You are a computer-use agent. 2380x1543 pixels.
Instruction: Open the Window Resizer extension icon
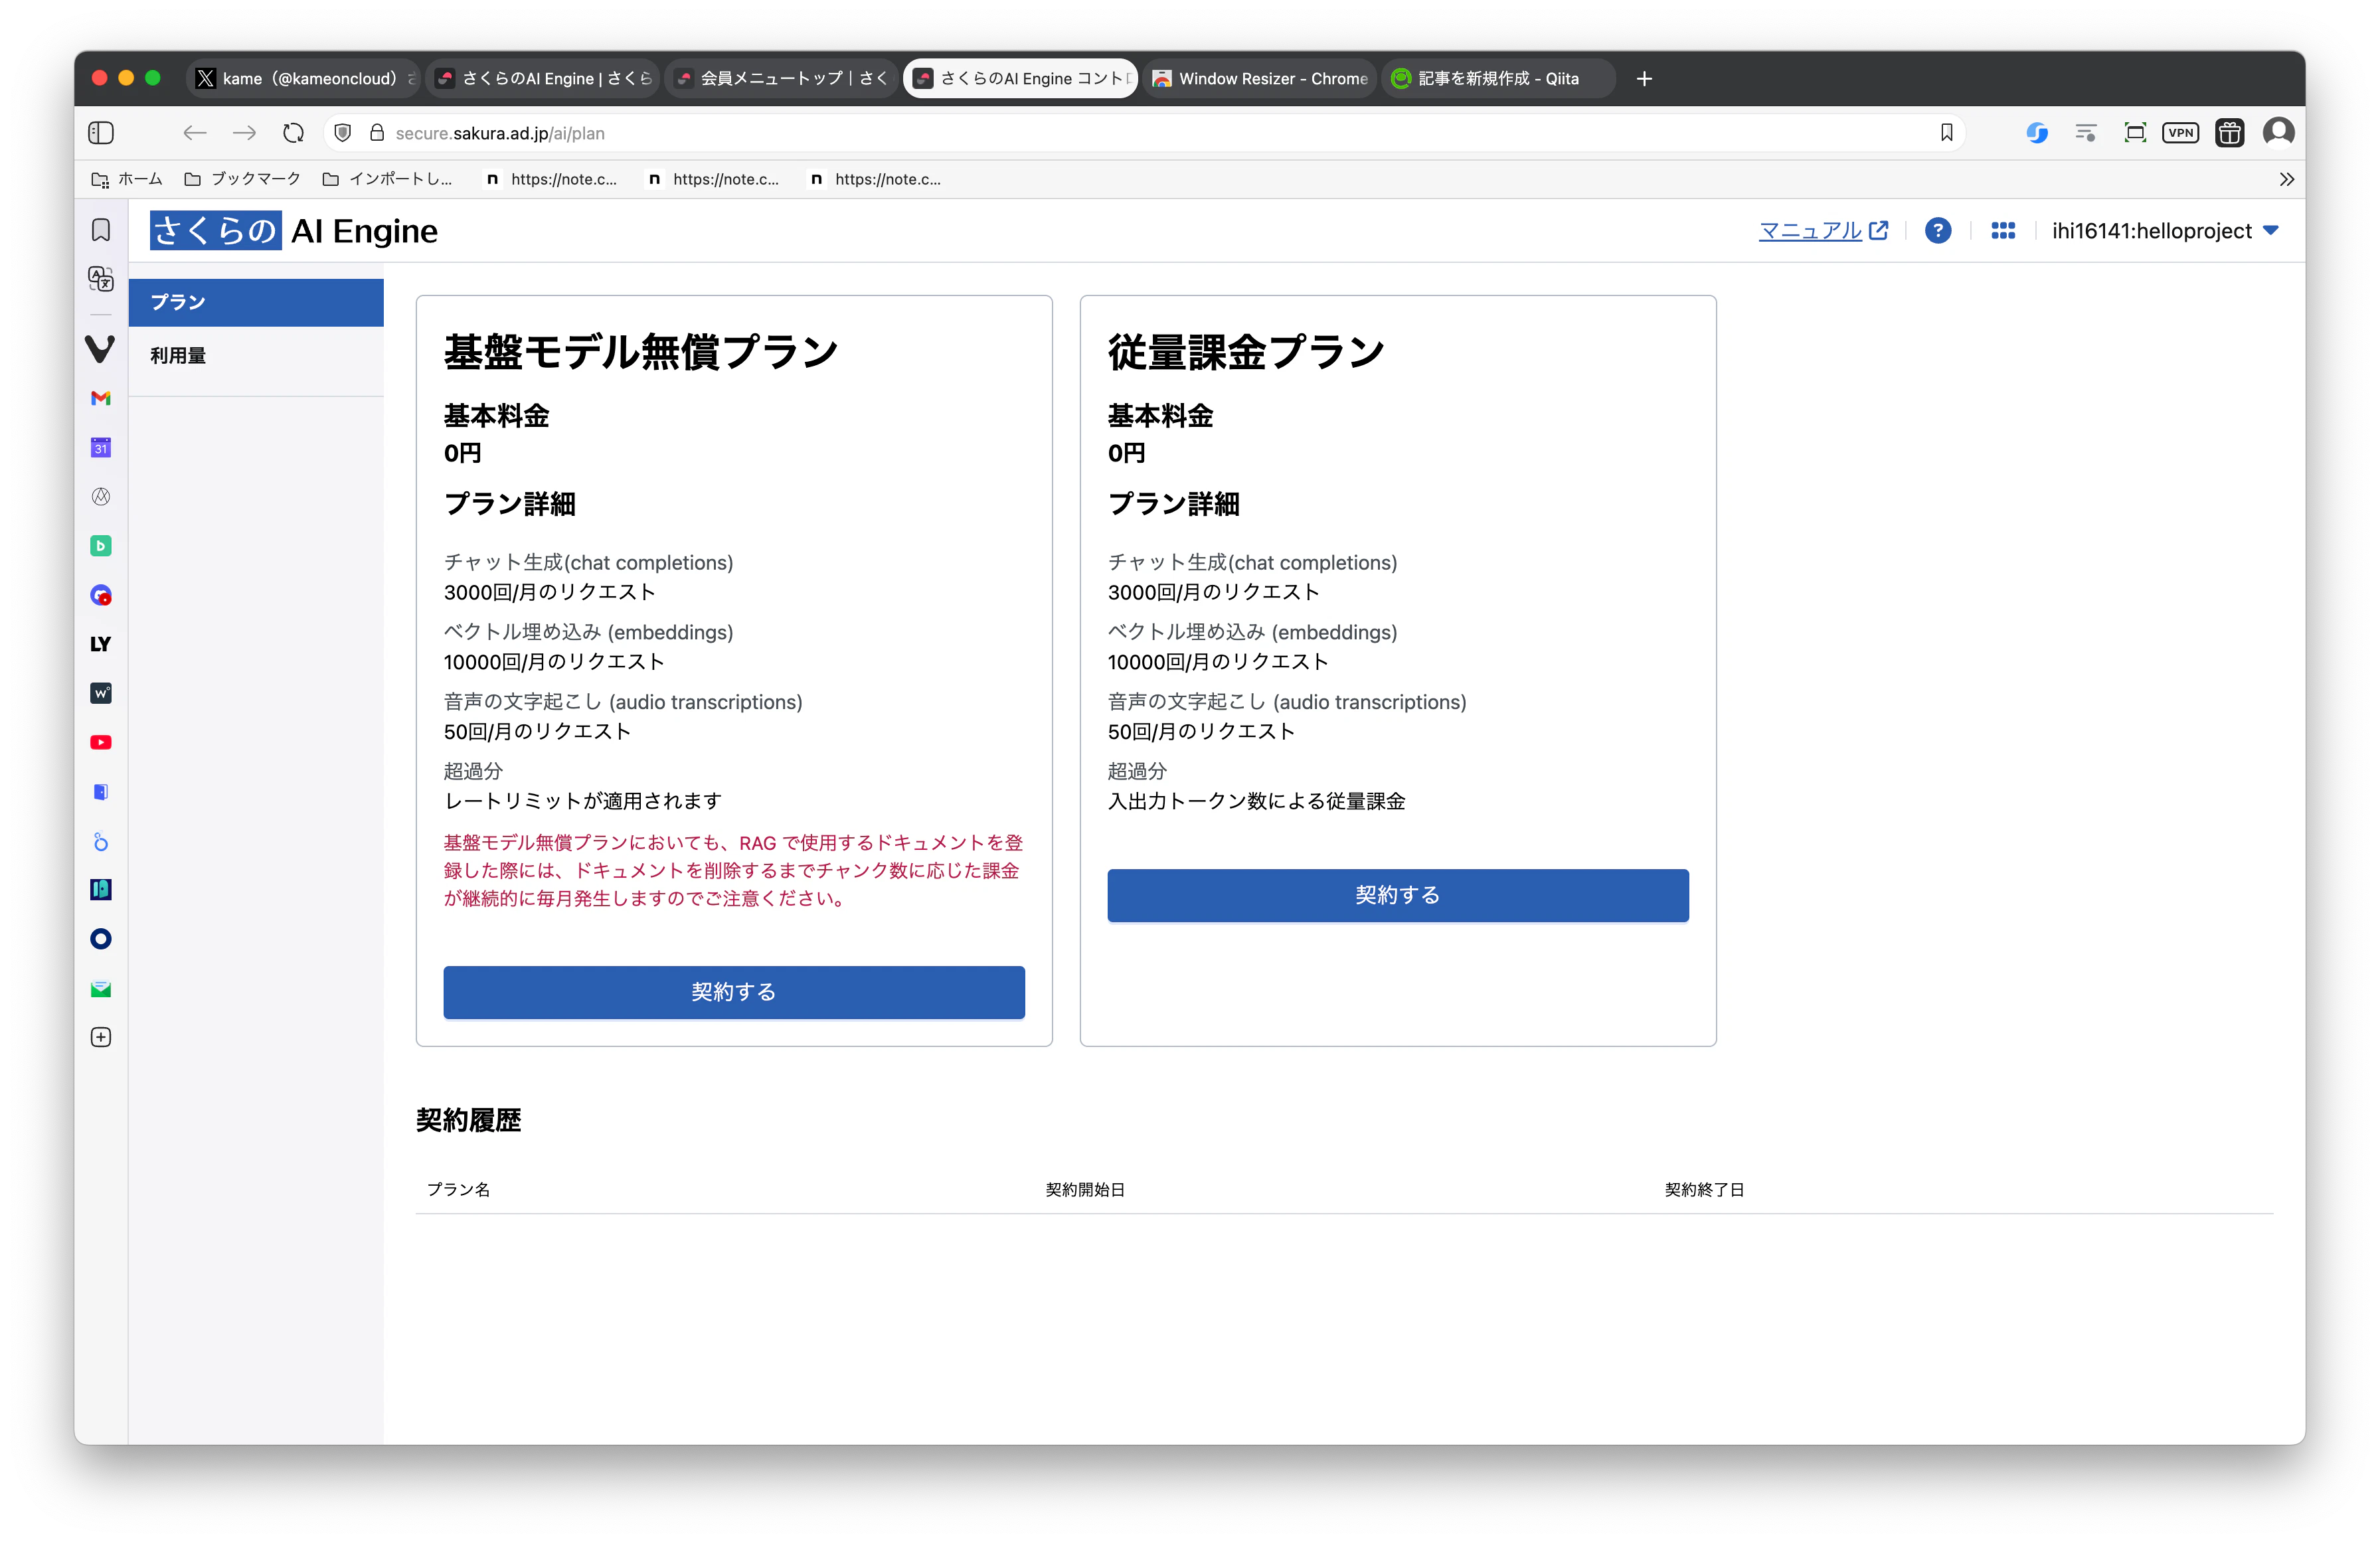pos(2134,133)
